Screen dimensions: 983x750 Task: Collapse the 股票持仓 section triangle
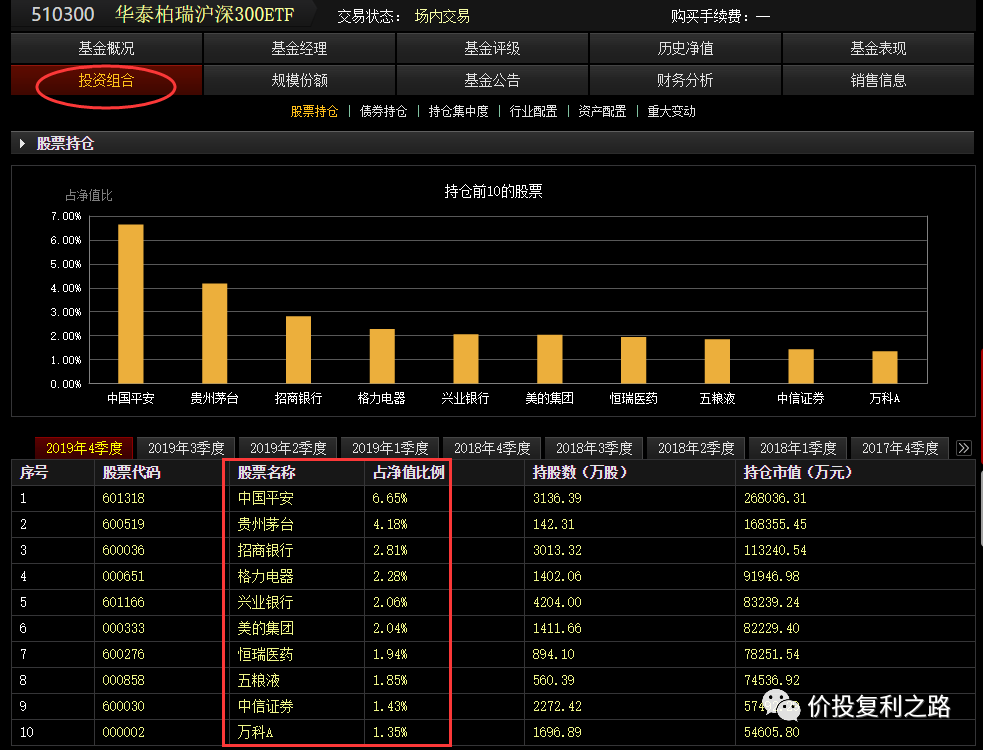(23, 144)
